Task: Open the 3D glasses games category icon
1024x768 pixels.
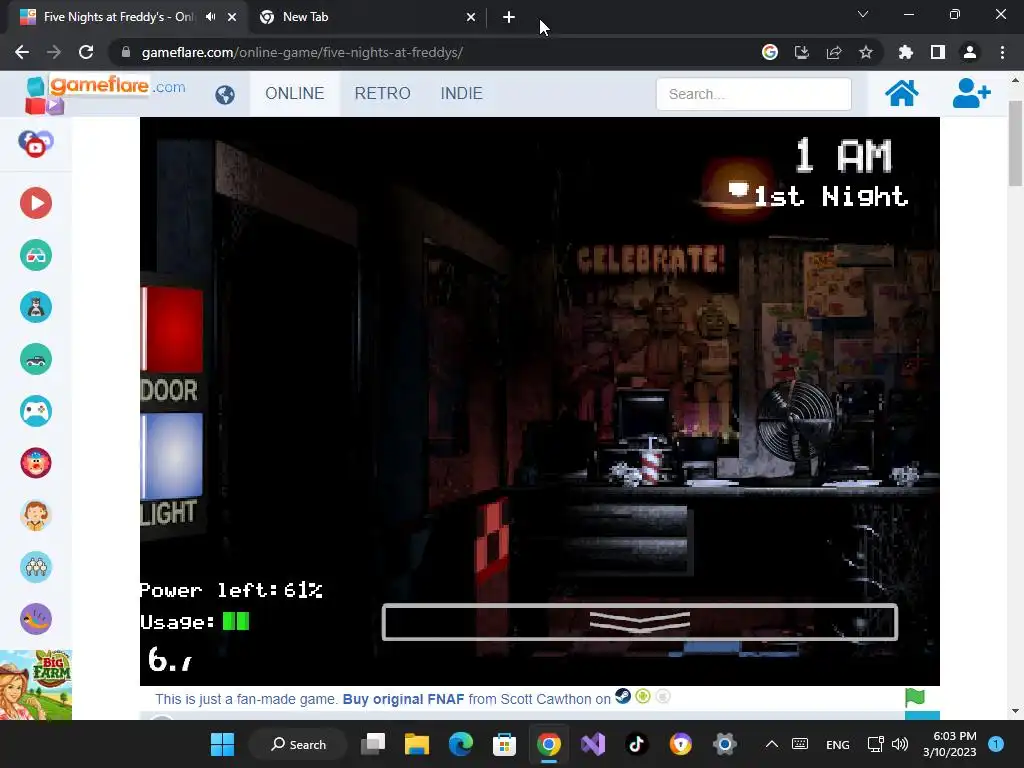Action: click(36, 255)
